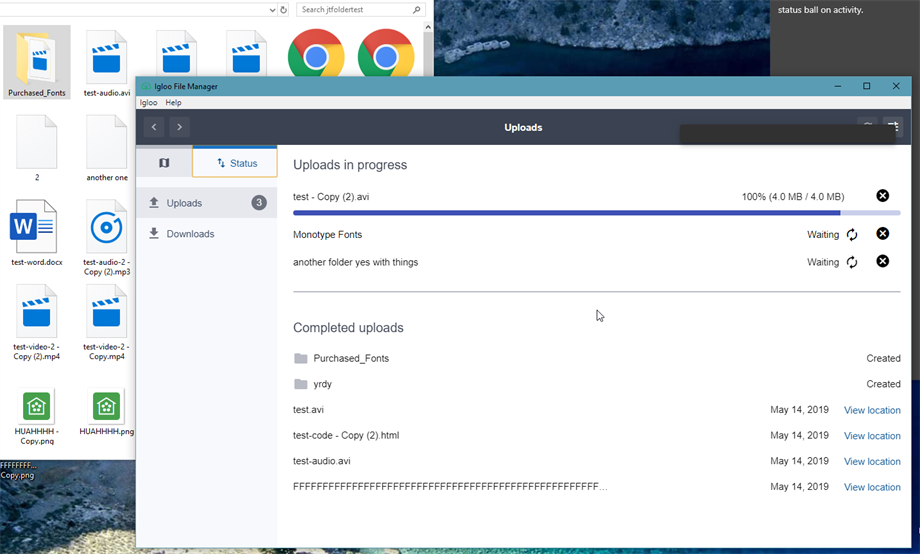The height and width of the screenshot is (554, 920).
Task: Select the test-word.docx file in Explorer
Action: pyautogui.click(x=37, y=235)
